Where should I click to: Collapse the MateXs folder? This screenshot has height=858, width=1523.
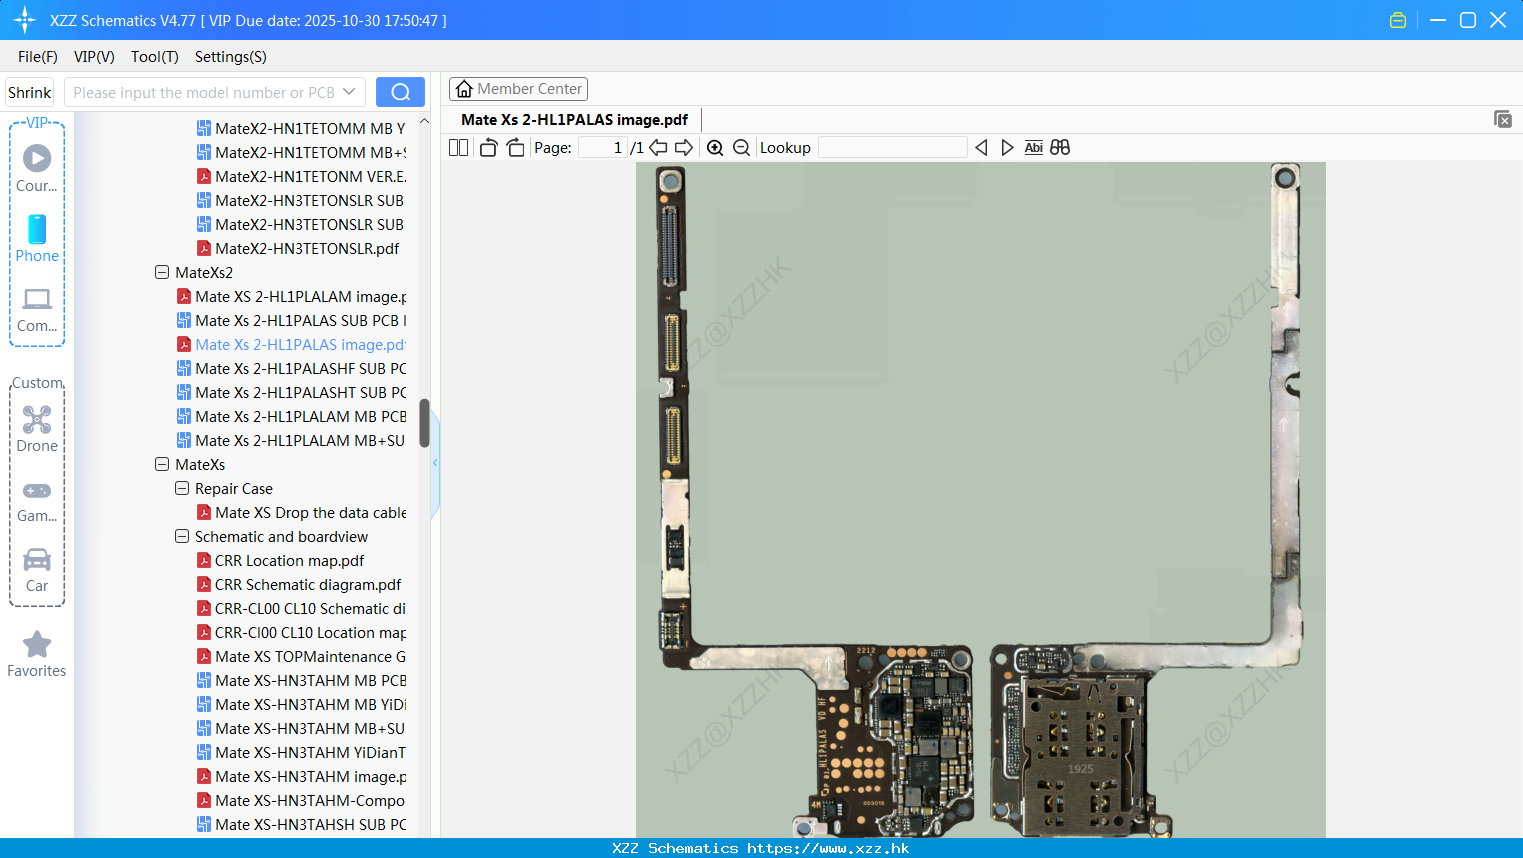tap(162, 464)
